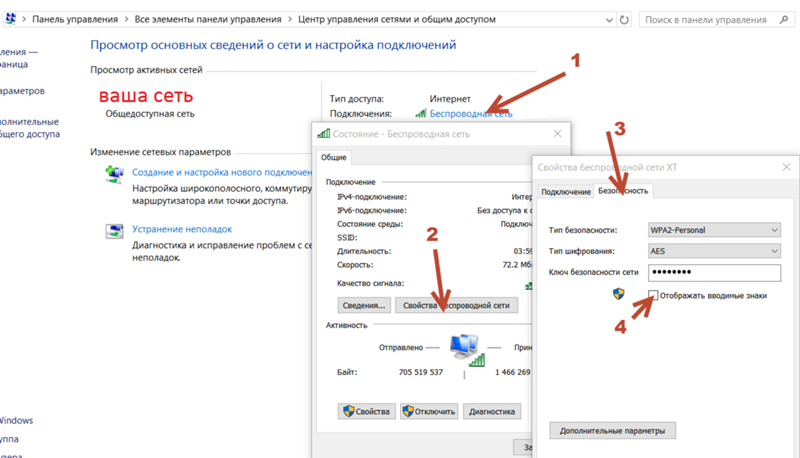
Task: Switch to the Подключение tab
Action: tap(566, 191)
